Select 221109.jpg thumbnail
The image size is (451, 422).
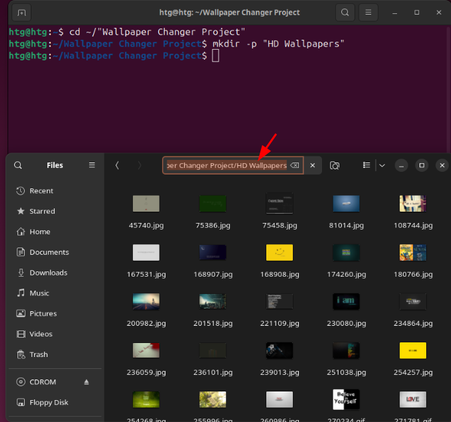coord(279,301)
